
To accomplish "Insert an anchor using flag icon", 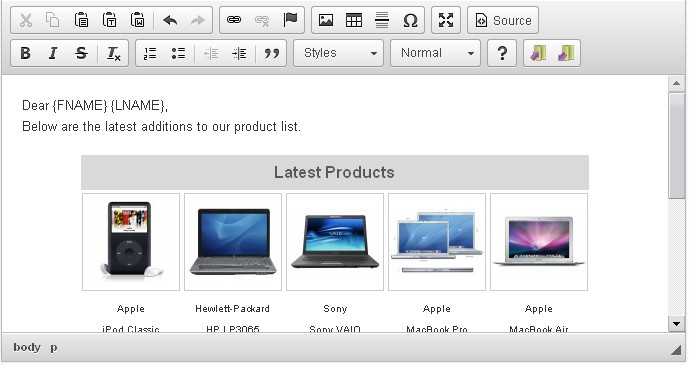I will (290, 20).
